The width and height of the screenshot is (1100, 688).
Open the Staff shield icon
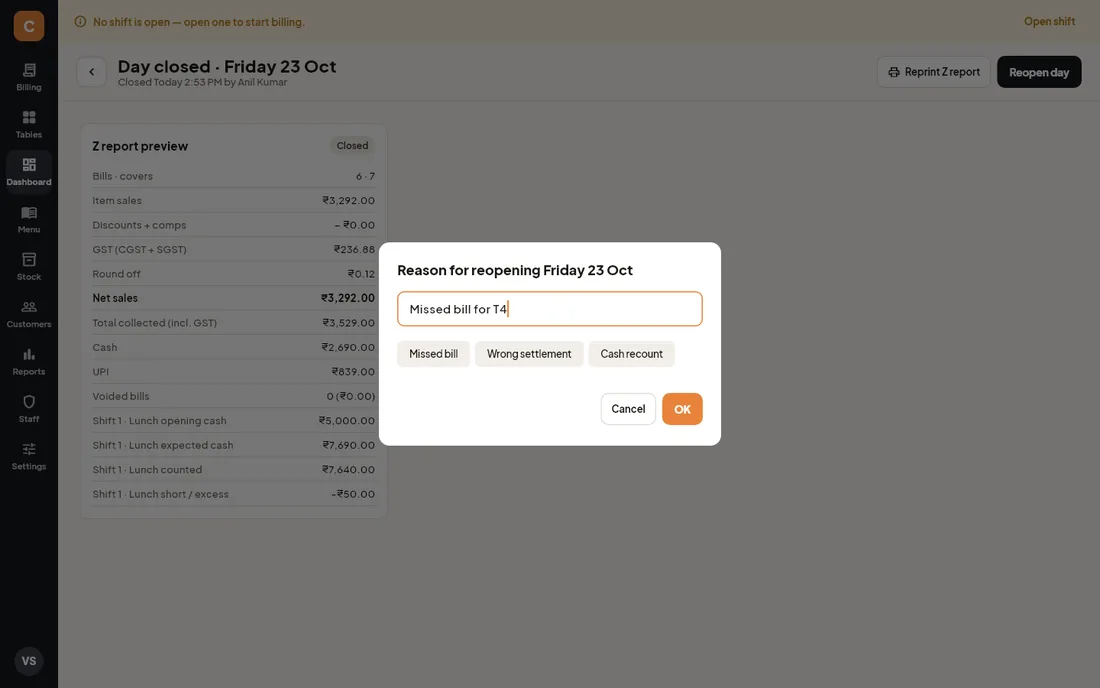pos(29,402)
